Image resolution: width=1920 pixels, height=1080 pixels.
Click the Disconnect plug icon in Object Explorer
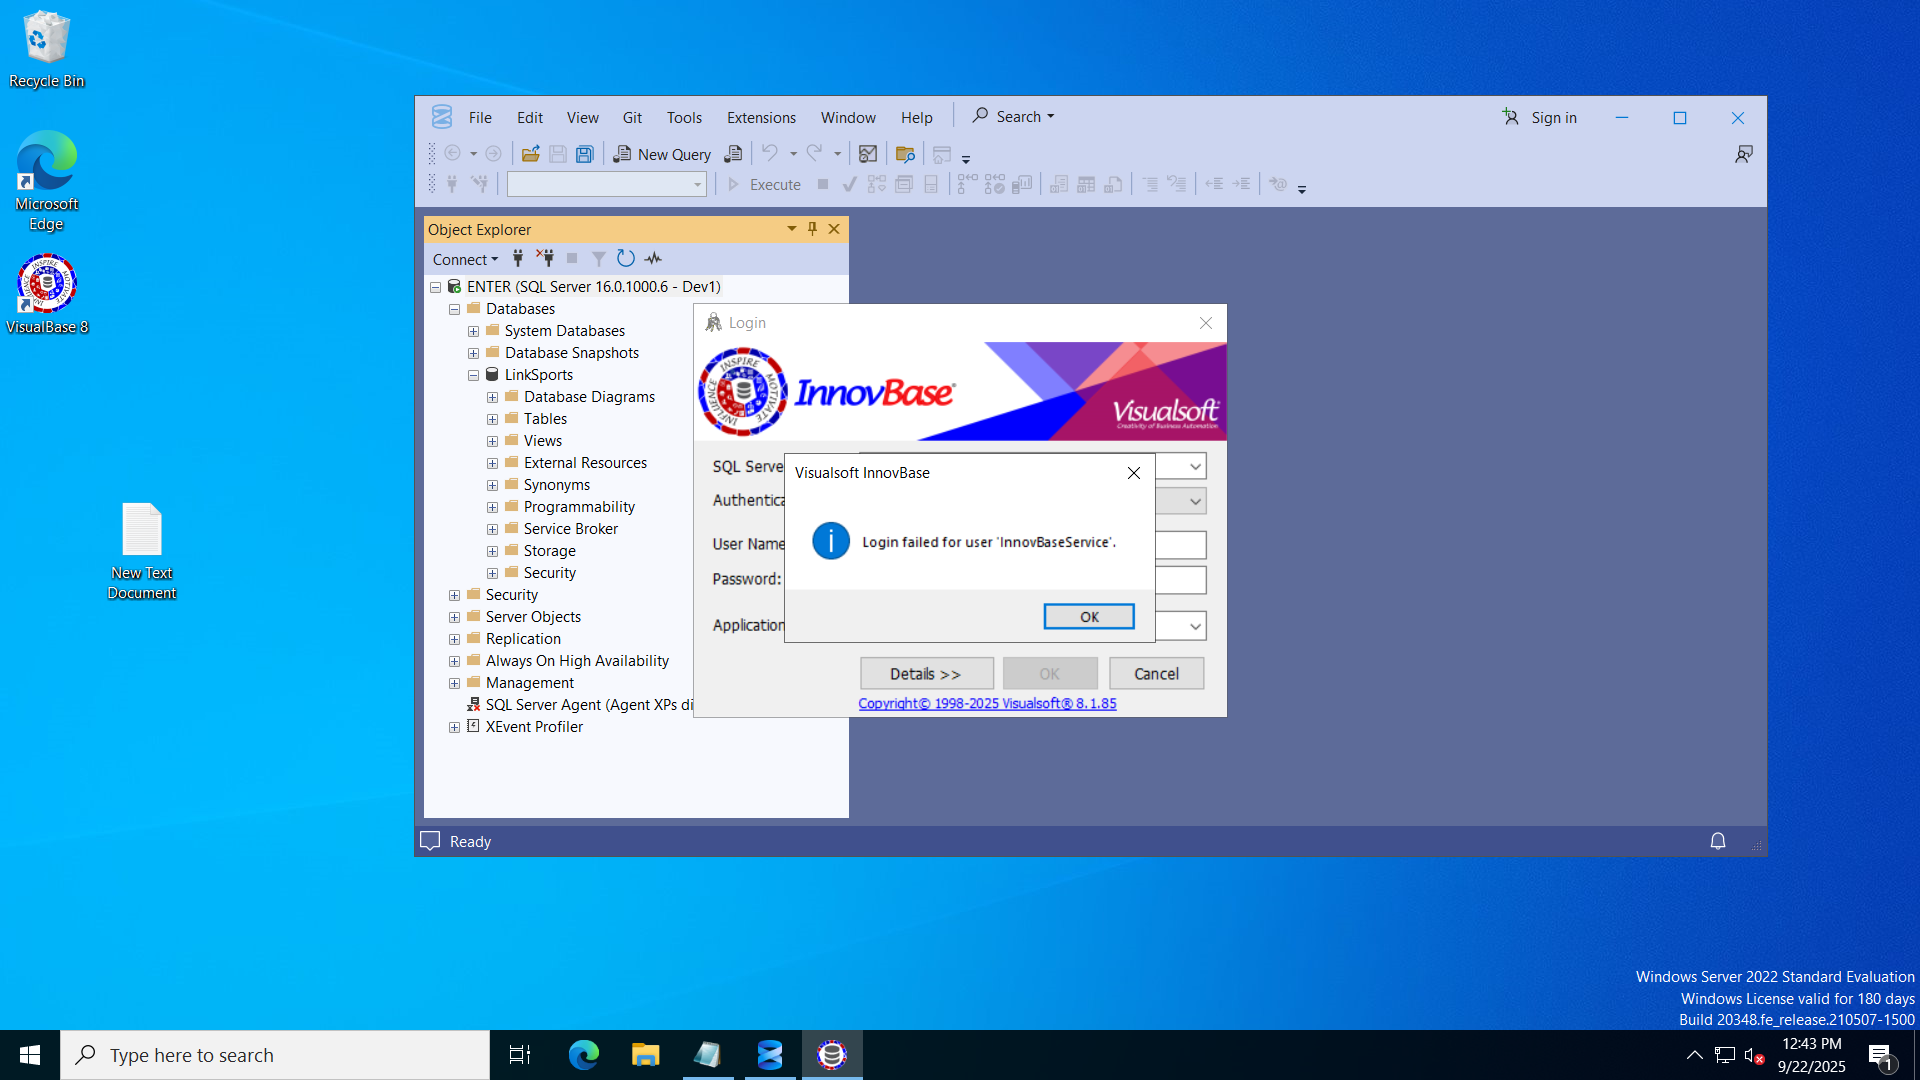coord(545,259)
